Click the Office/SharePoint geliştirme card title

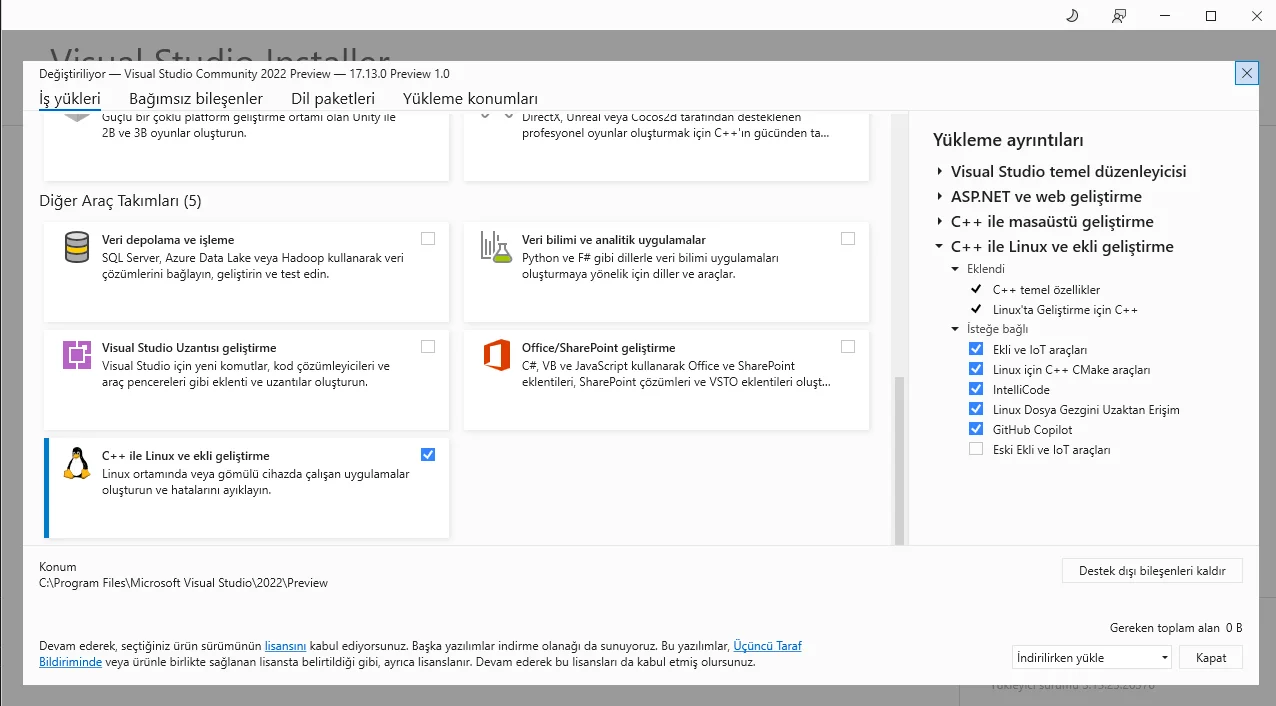598,348
